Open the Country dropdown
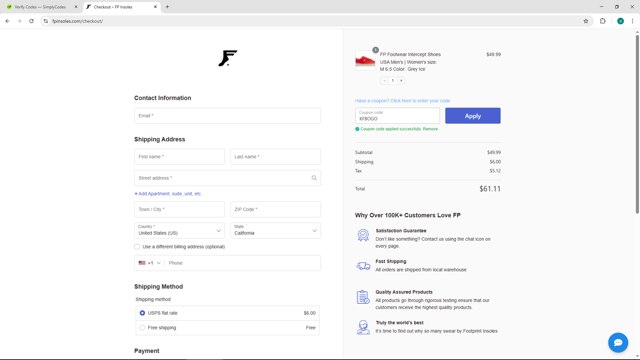 pos(179,231)
